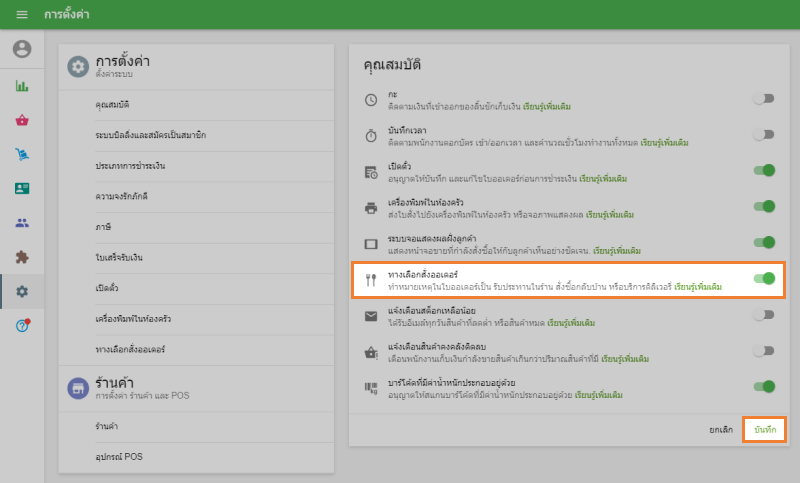The height and width of the screenshot is (483, 800).
Task: Open ร้านค้า under store settings
Action: (x=107, y=426)
